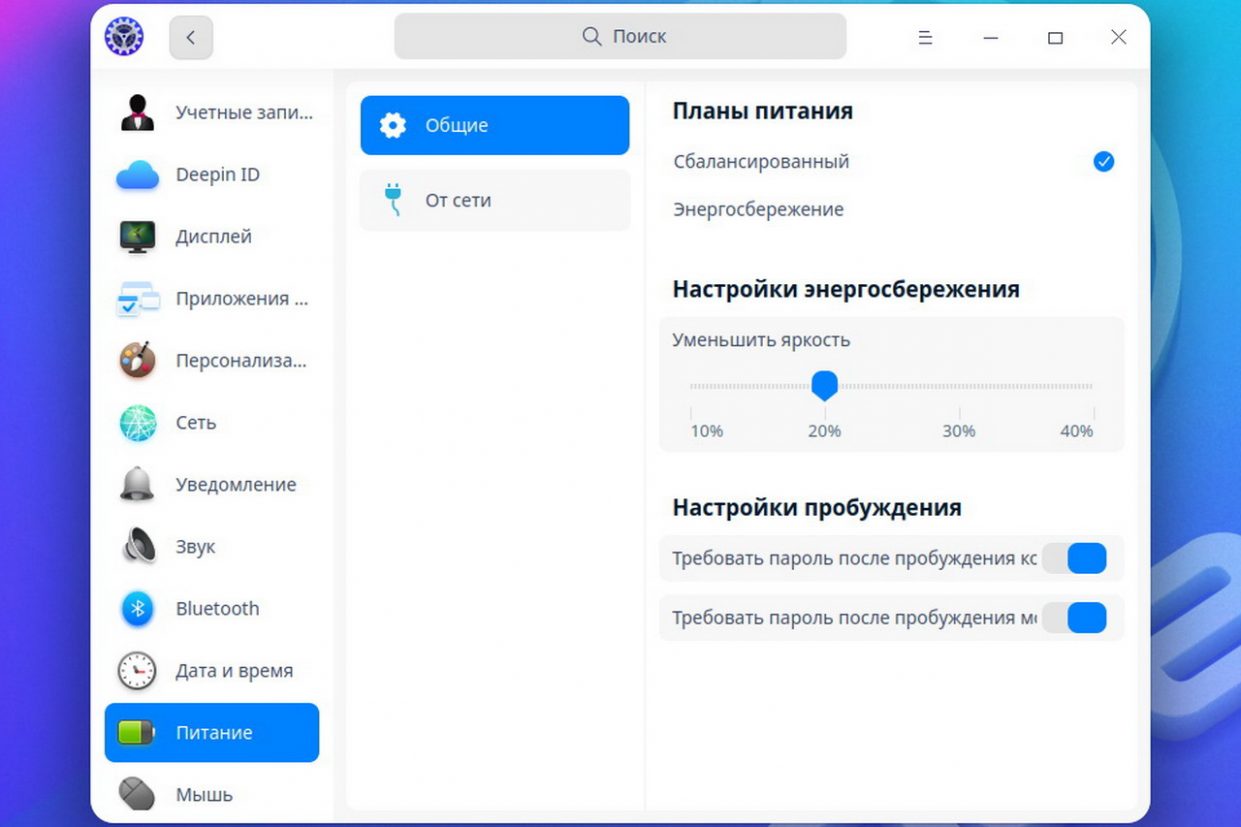Image resolution: width=1241 pixels, height=827 pixels.
Task: Open the Notification (Уведомление) bell icon
Action: click(x=137, y=485)
